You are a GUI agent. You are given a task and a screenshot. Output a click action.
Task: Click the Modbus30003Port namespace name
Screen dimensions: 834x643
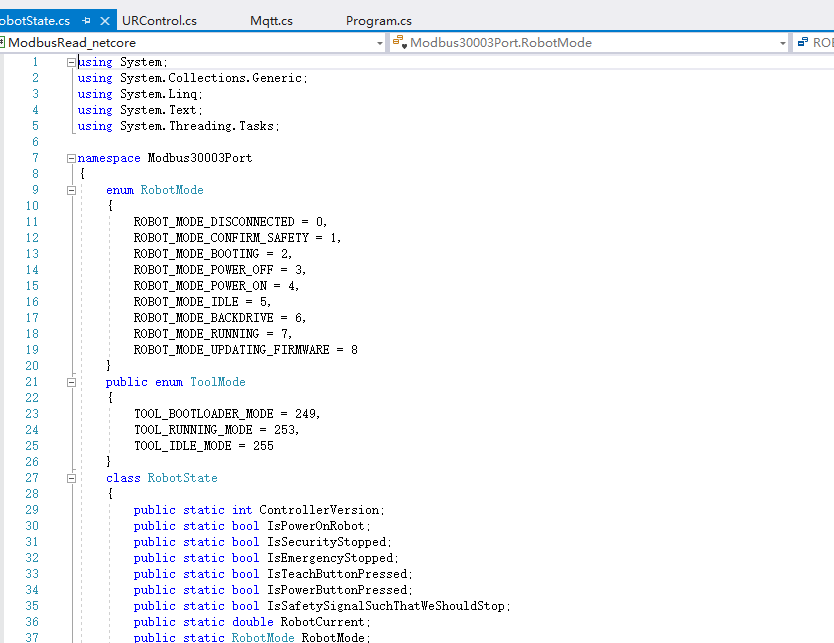tap(200, 158)
